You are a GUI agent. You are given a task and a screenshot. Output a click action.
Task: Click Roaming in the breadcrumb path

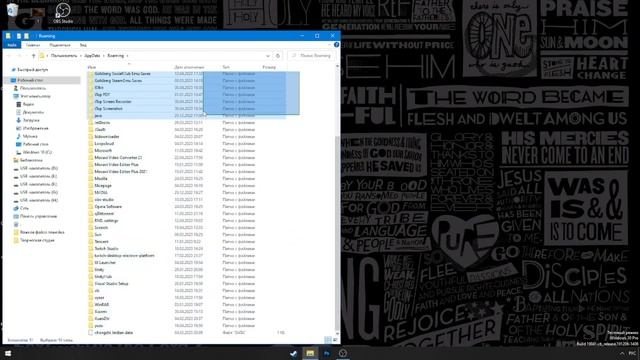(x=116, y=56)
